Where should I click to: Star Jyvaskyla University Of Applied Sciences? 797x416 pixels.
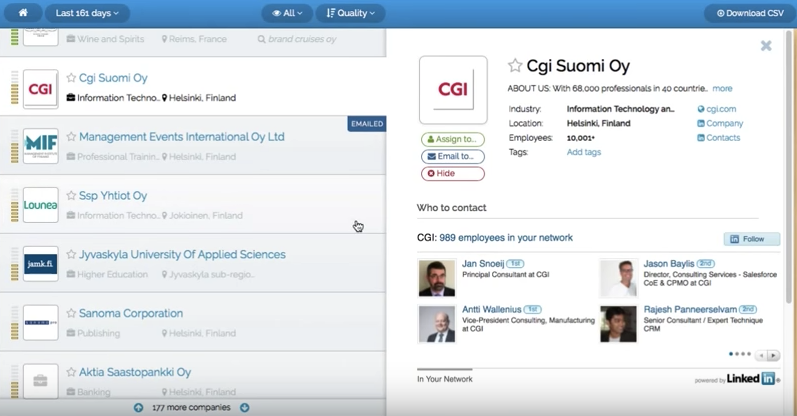[71, 254]
